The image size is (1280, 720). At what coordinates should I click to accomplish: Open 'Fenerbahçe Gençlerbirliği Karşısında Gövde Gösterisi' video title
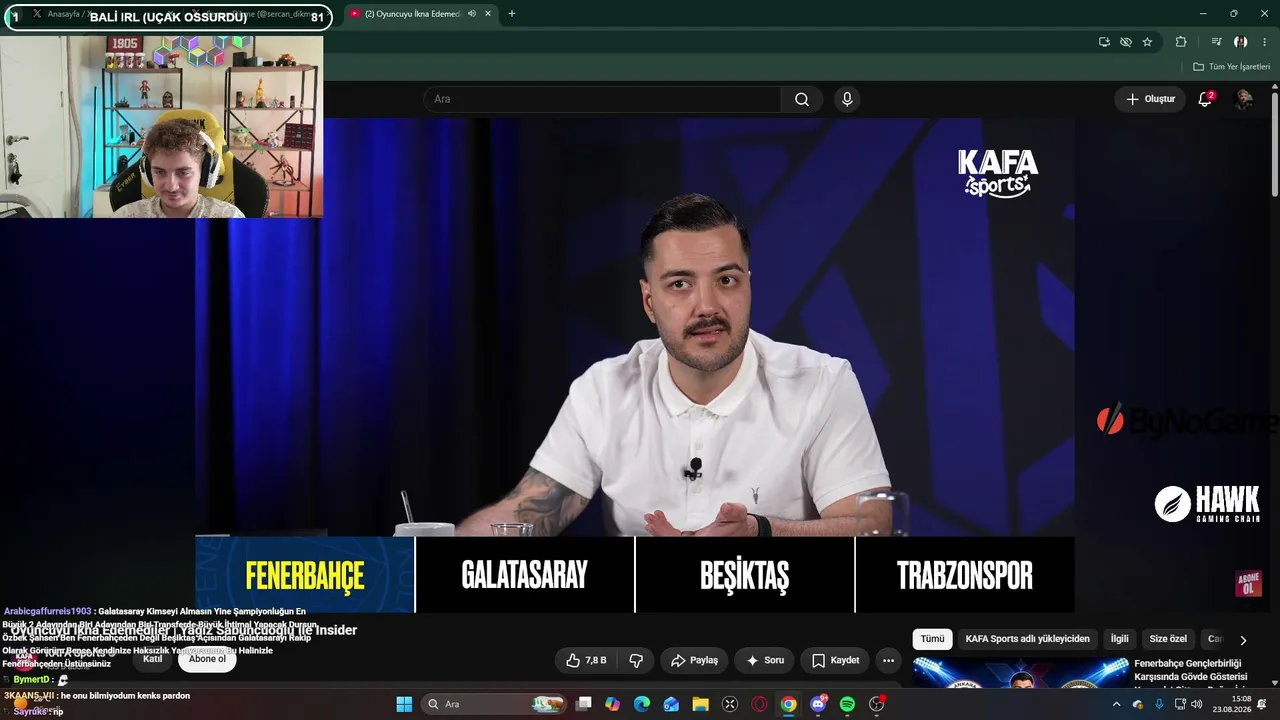tap(1190, 670)
